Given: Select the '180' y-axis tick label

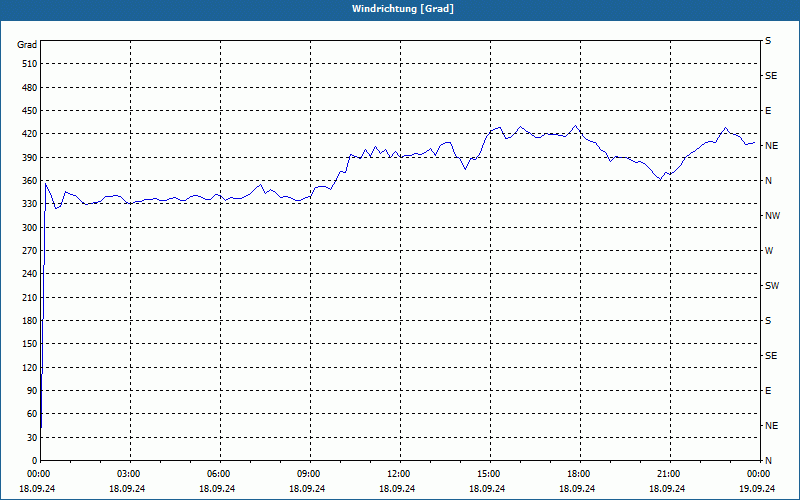Looking at the screenshot, I should click(x=30, y=321).
